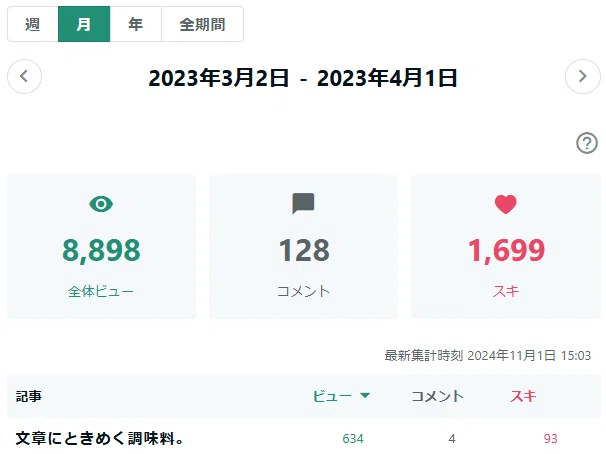Switch to the 年 tab
Viewport: 606px width, 454px height.
(x=136, y=24)
